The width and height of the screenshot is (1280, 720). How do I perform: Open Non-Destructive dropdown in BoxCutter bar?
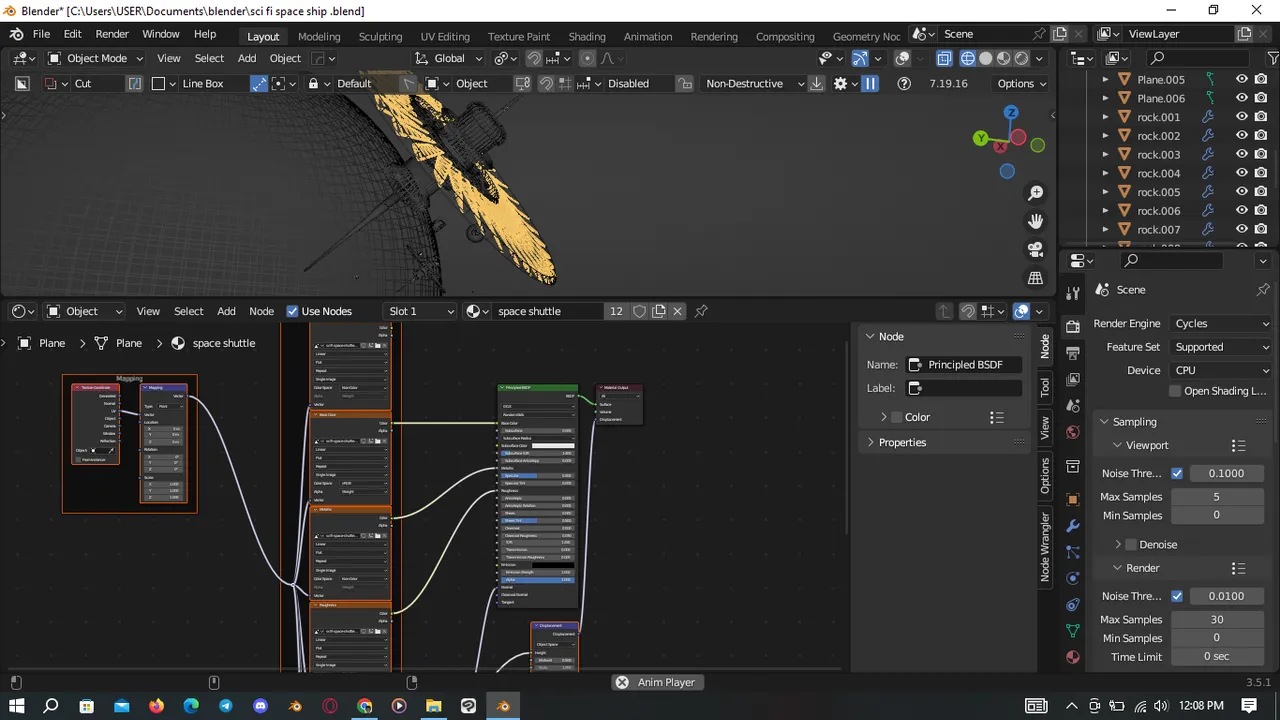tap(755, 84)
